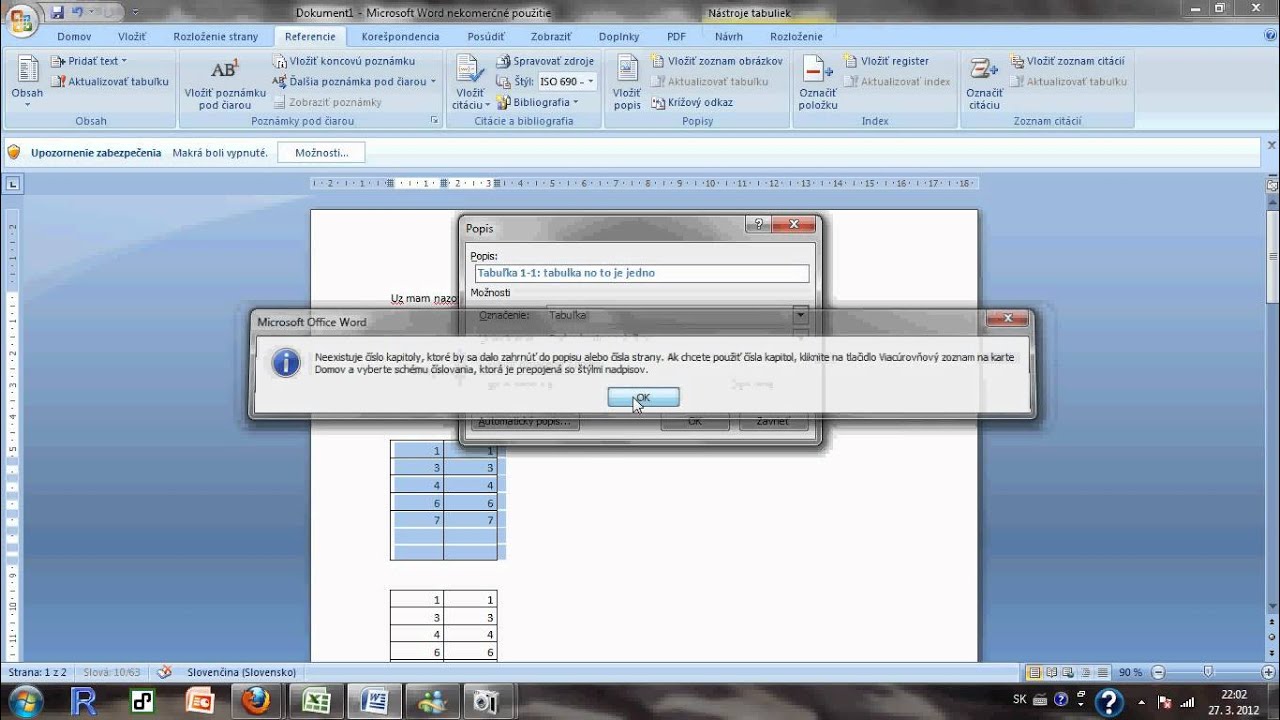Viewport: 1280px width, 720px height.
Task: Open Excel from the taskbar
Action: click(x=317, y=702)
